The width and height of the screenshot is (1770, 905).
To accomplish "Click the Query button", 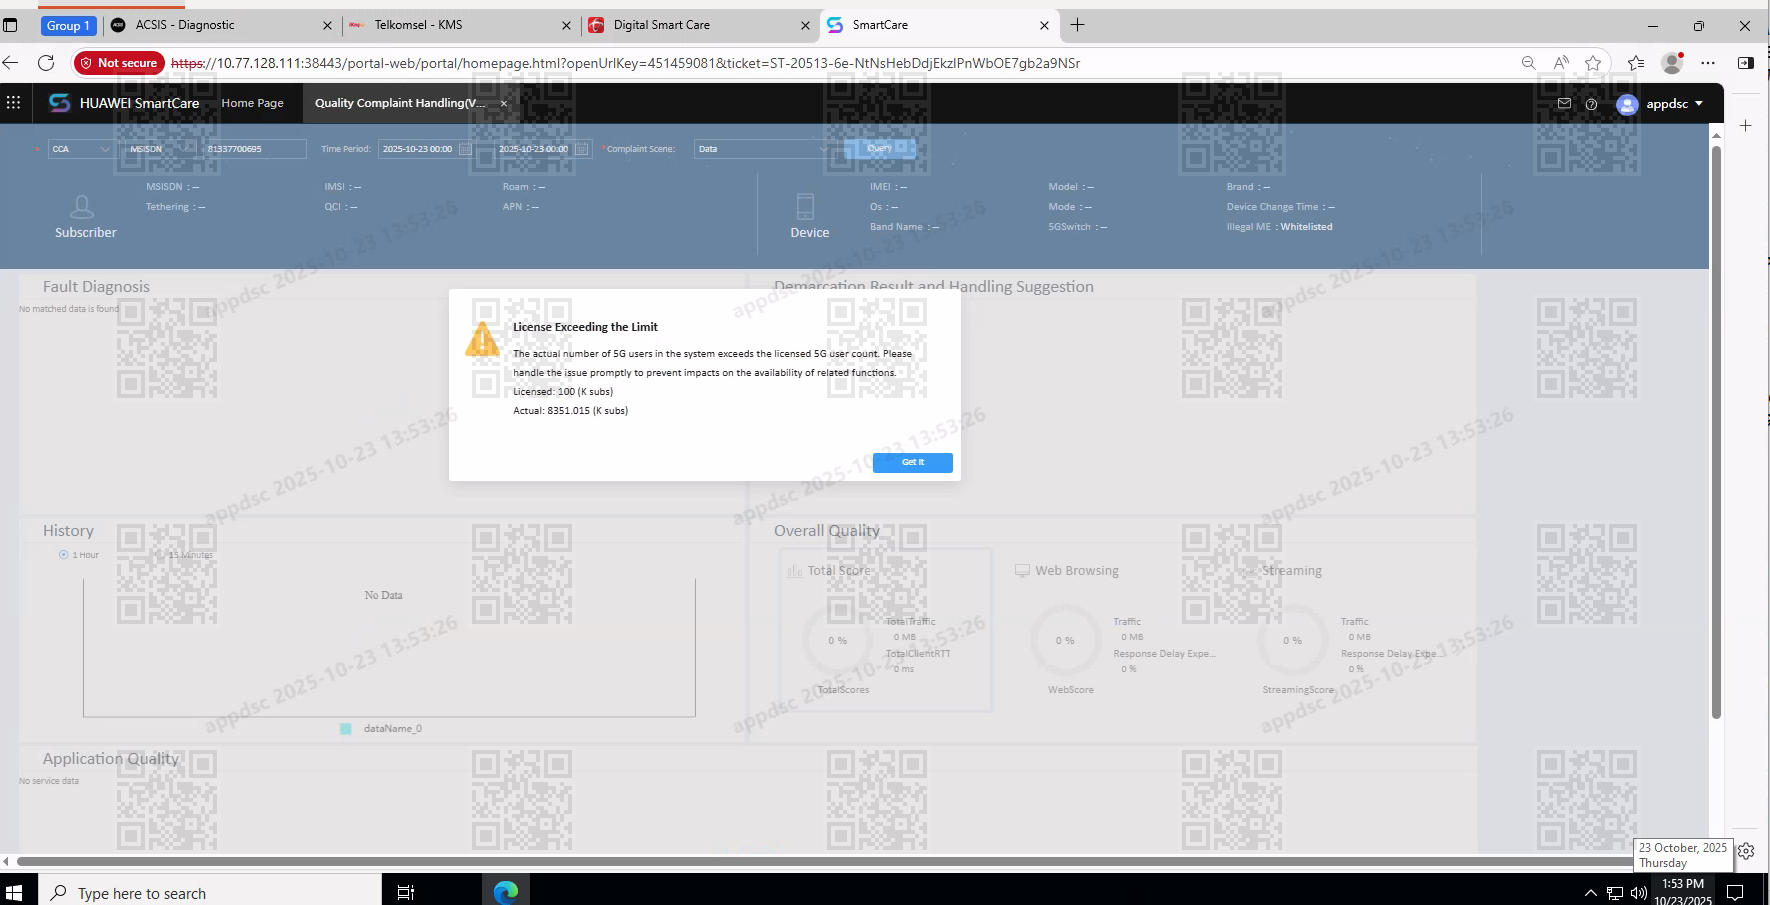I will pos(879,148).
